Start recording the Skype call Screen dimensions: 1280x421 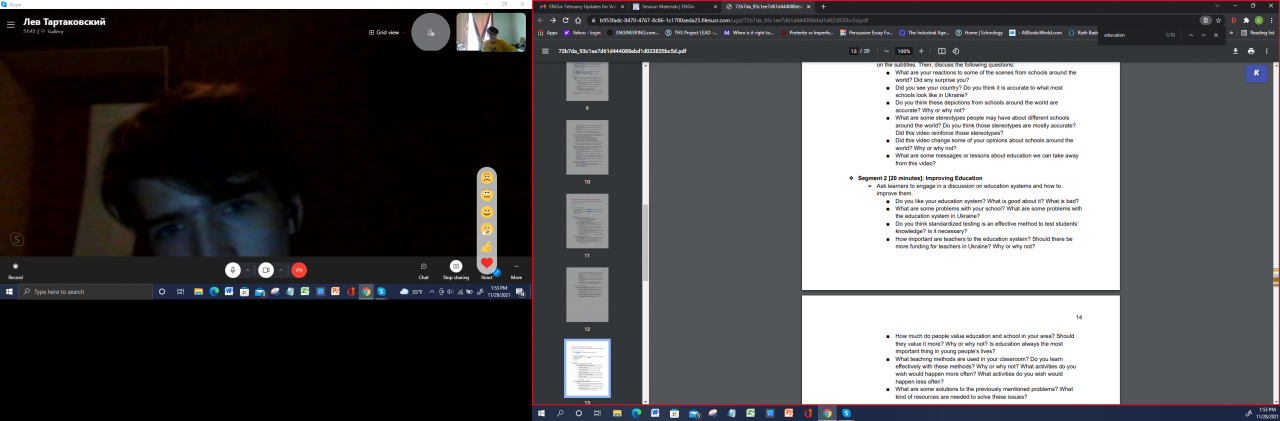point(15,270)
